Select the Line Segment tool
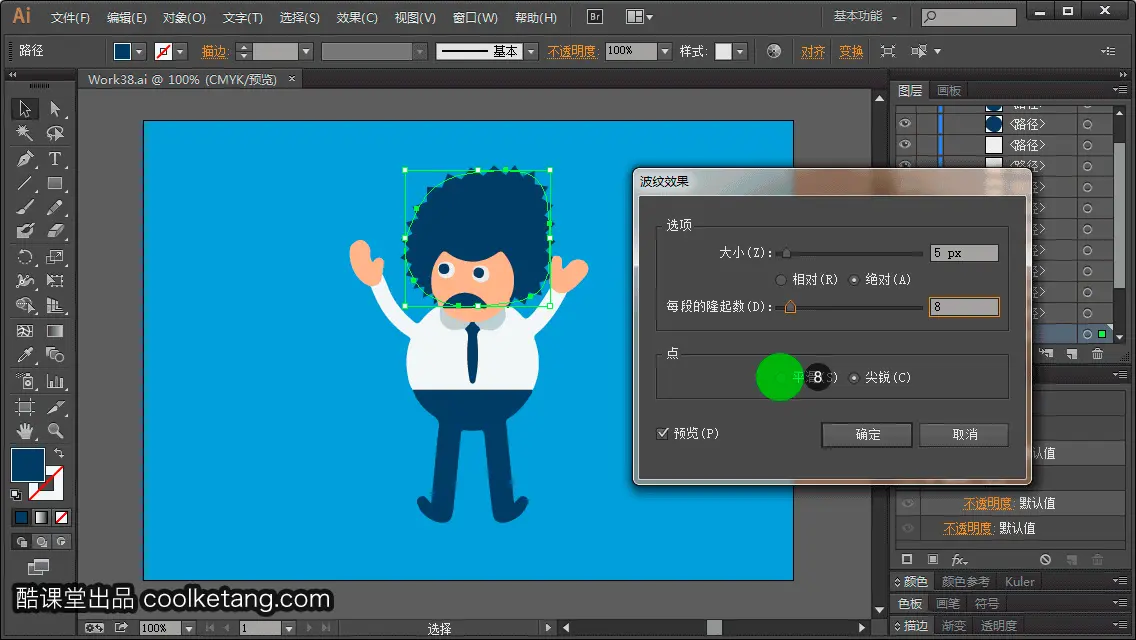Image resolution: width=1136 pixels, height=640 pixels. (x=25, y=183)
